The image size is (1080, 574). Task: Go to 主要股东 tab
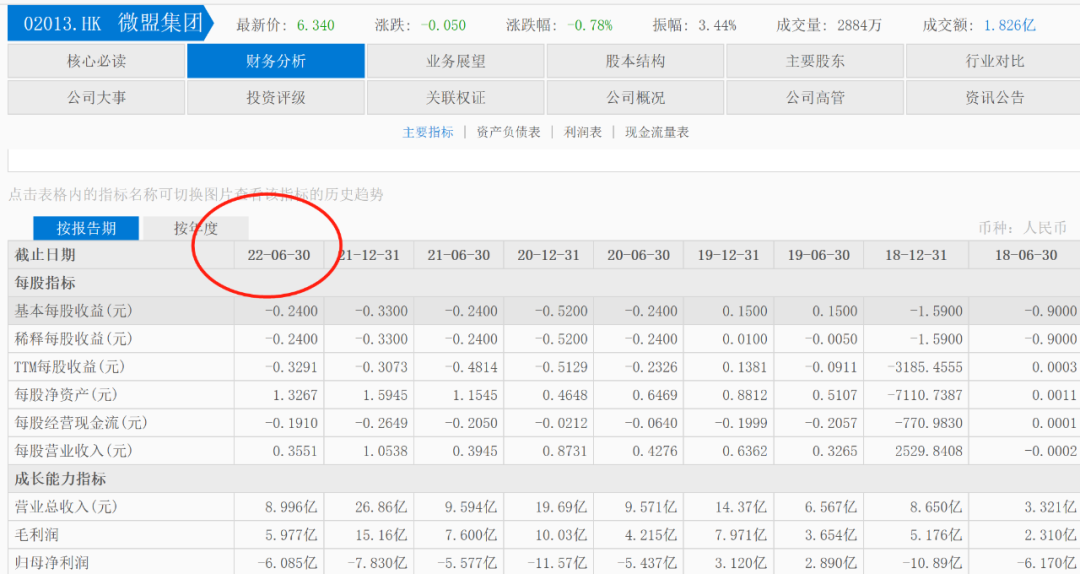pyautogui.click(x=815, y=61)
